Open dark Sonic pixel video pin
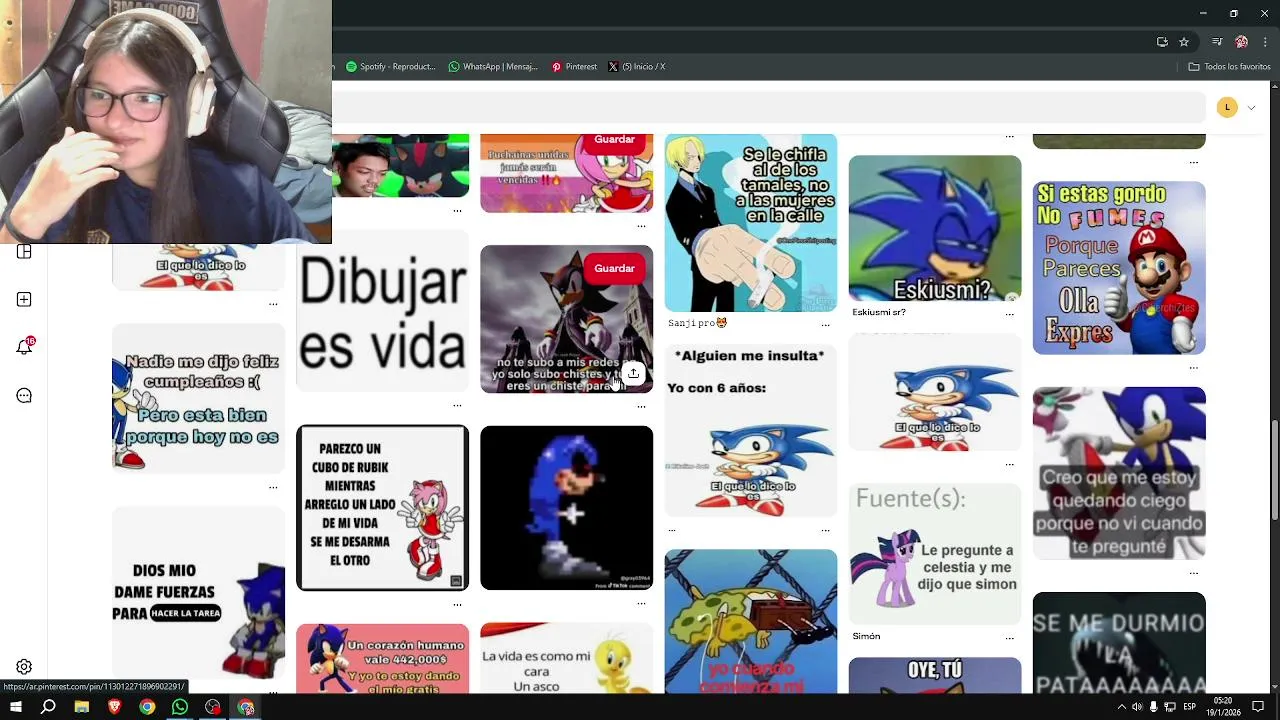Image resolution: width=1280 pixels, height=720 pixels. 566,508
